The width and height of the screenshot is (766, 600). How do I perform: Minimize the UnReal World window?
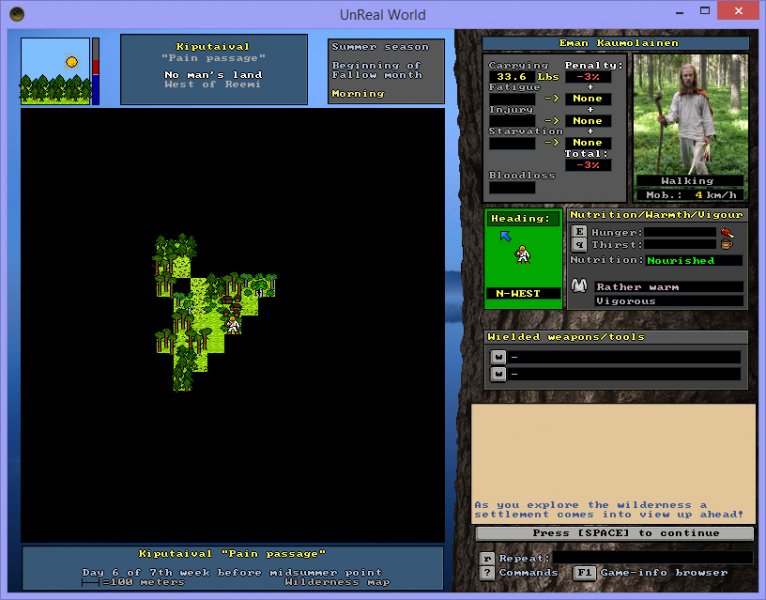pos(679,12)
